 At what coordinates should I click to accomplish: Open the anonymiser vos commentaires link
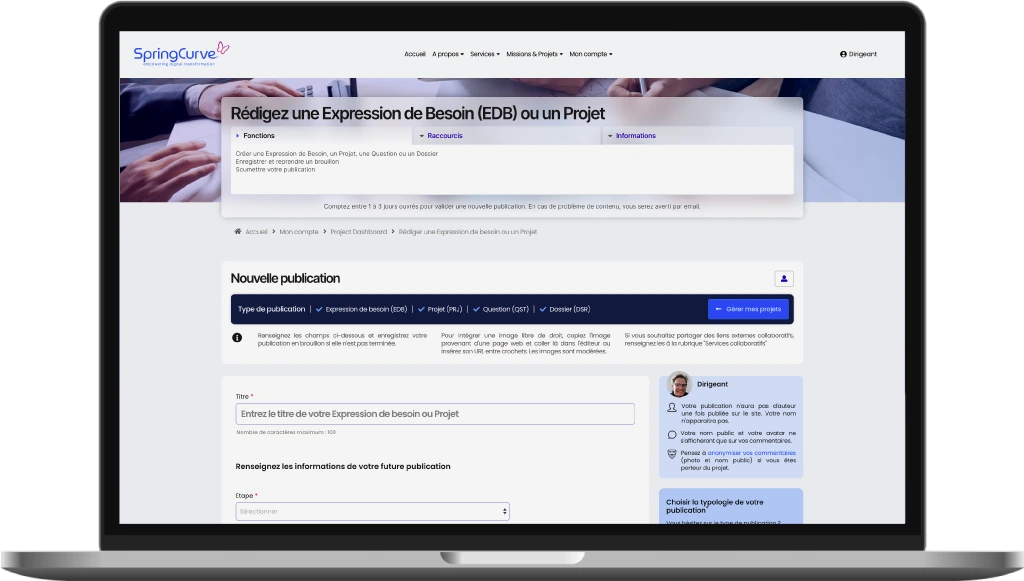point(752,451)
